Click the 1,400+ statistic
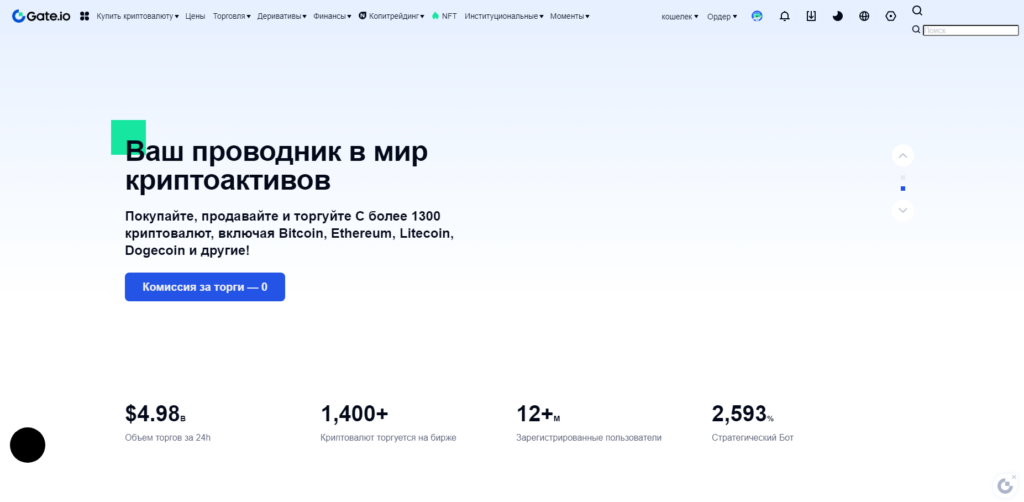The image size is (1024, 502). click(355, 414)
